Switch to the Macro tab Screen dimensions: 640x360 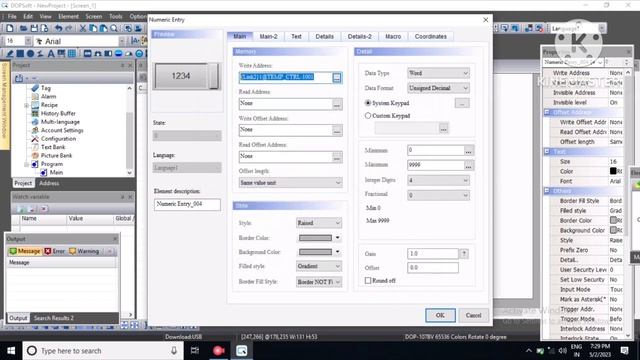pyautogui.click(x=393, y=36)
